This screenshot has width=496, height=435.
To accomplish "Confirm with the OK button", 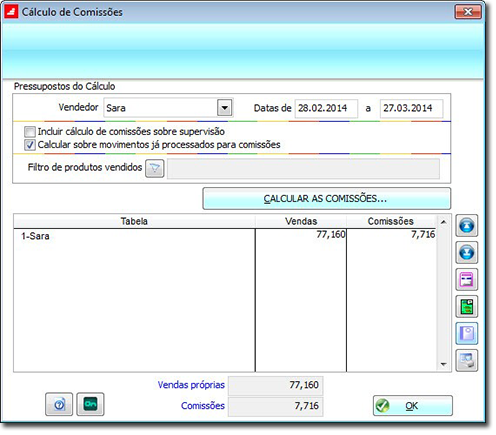I will 413,406.
